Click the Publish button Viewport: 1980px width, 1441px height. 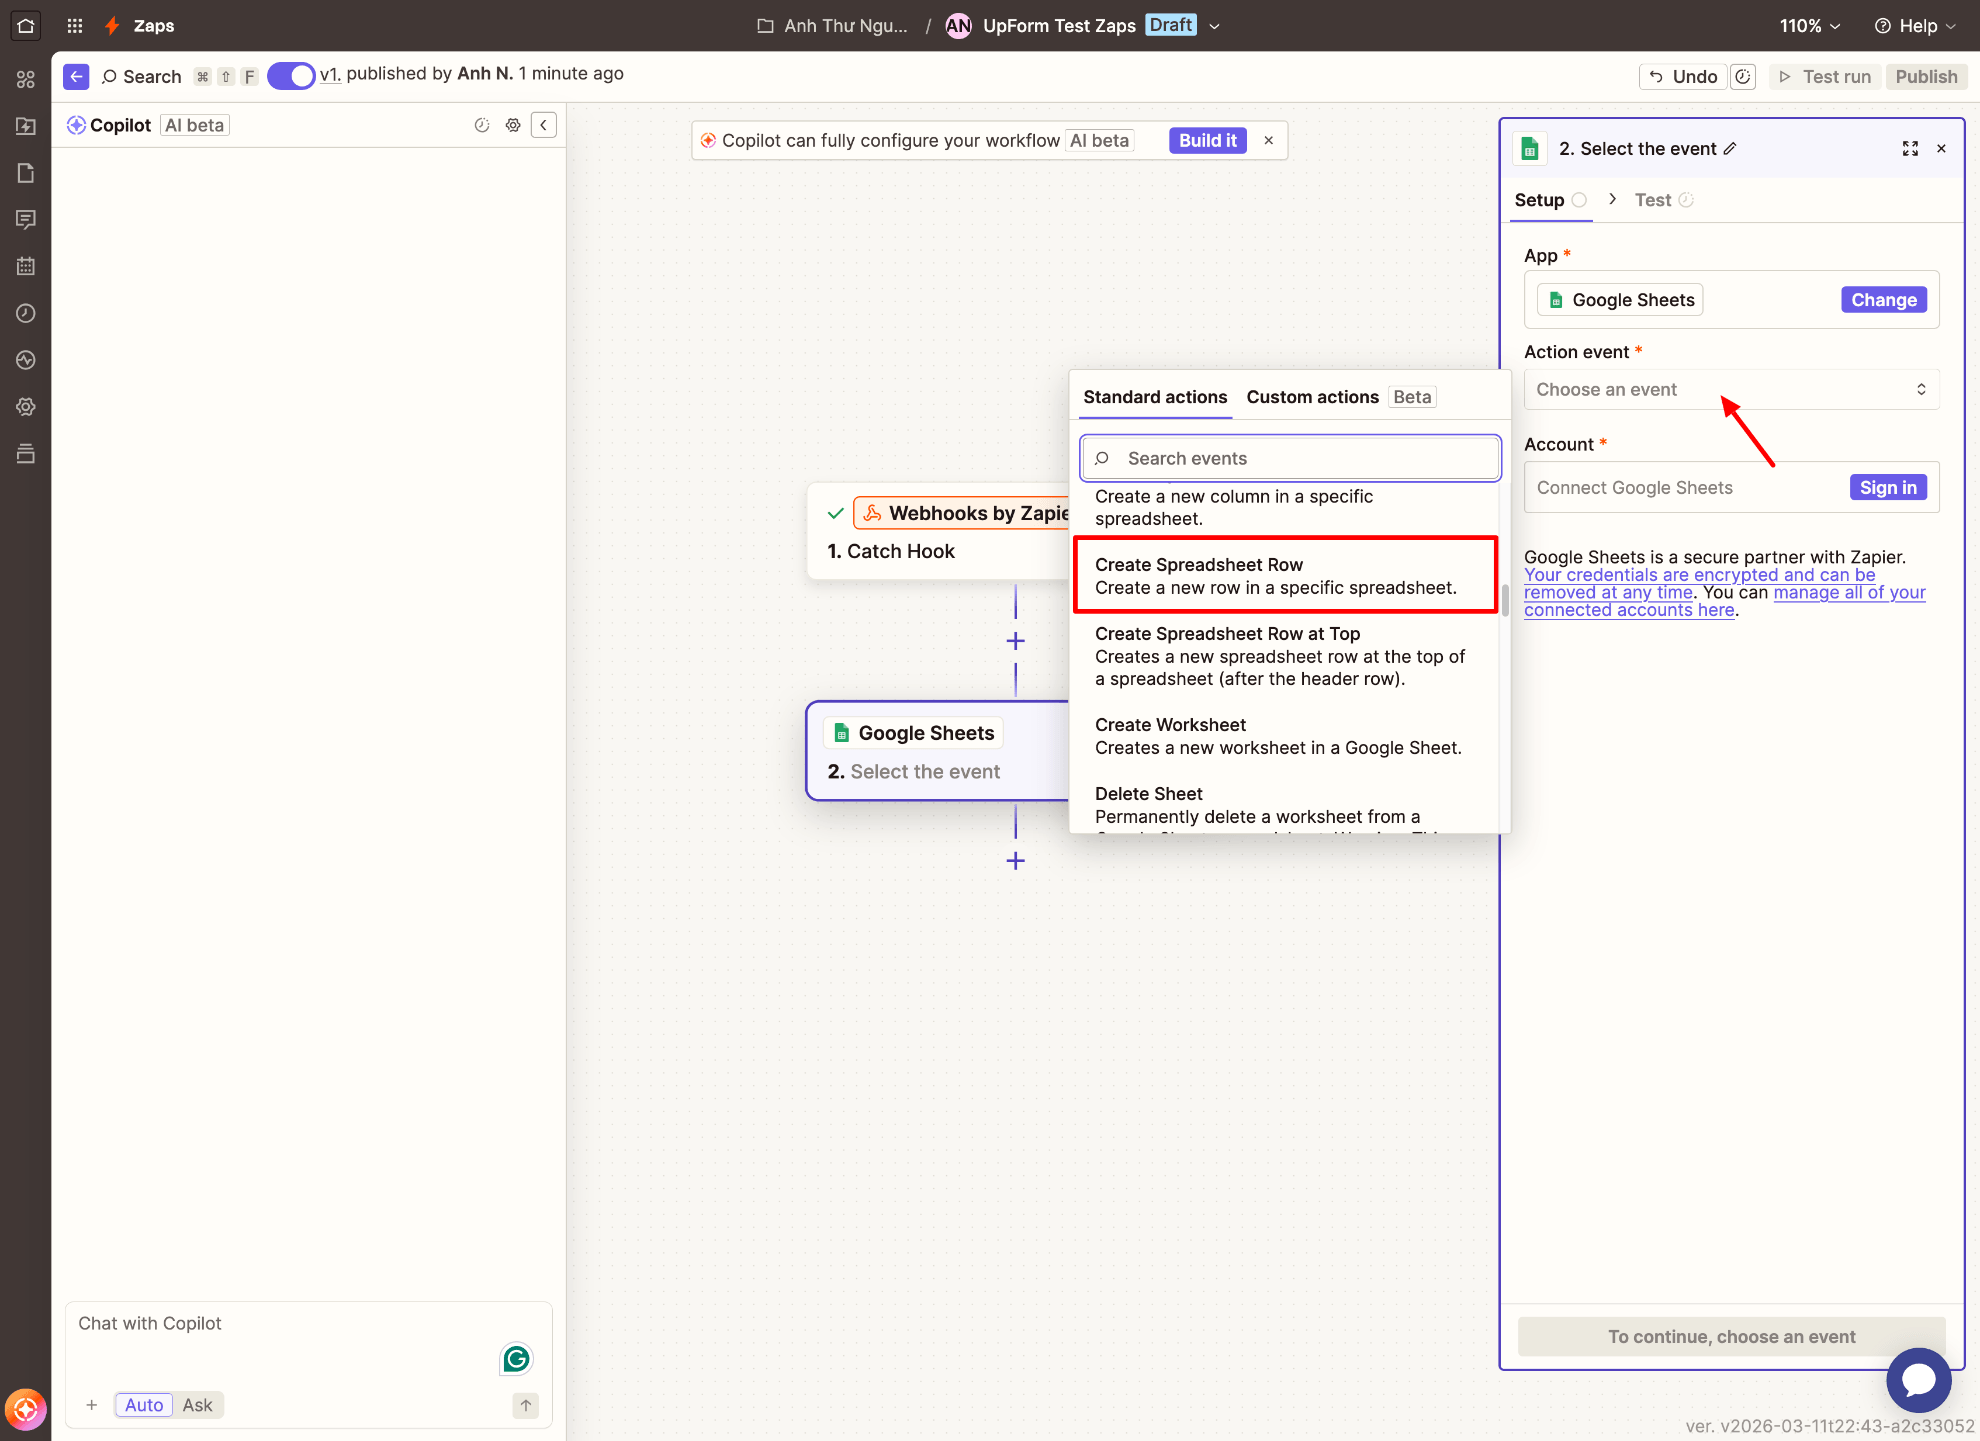coord(1927,77)
